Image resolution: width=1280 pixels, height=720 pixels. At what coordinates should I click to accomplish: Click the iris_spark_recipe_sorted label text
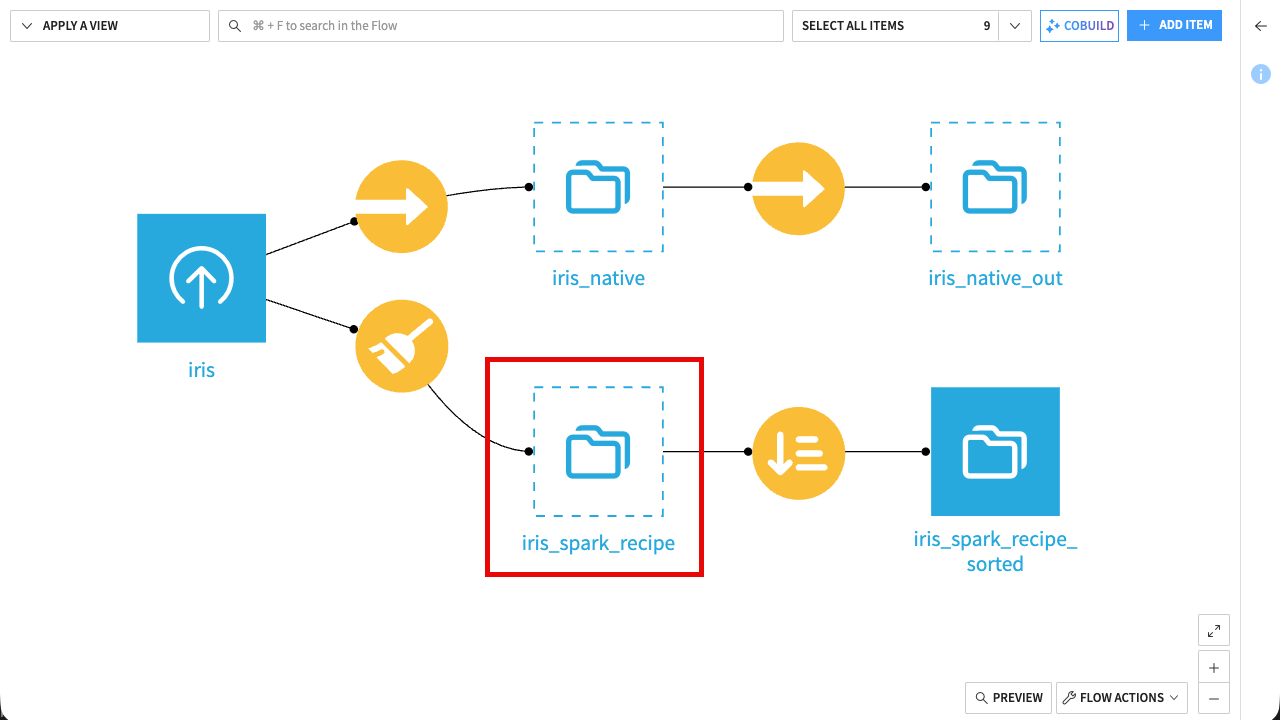pyautogui.click(x=995, y=552)
